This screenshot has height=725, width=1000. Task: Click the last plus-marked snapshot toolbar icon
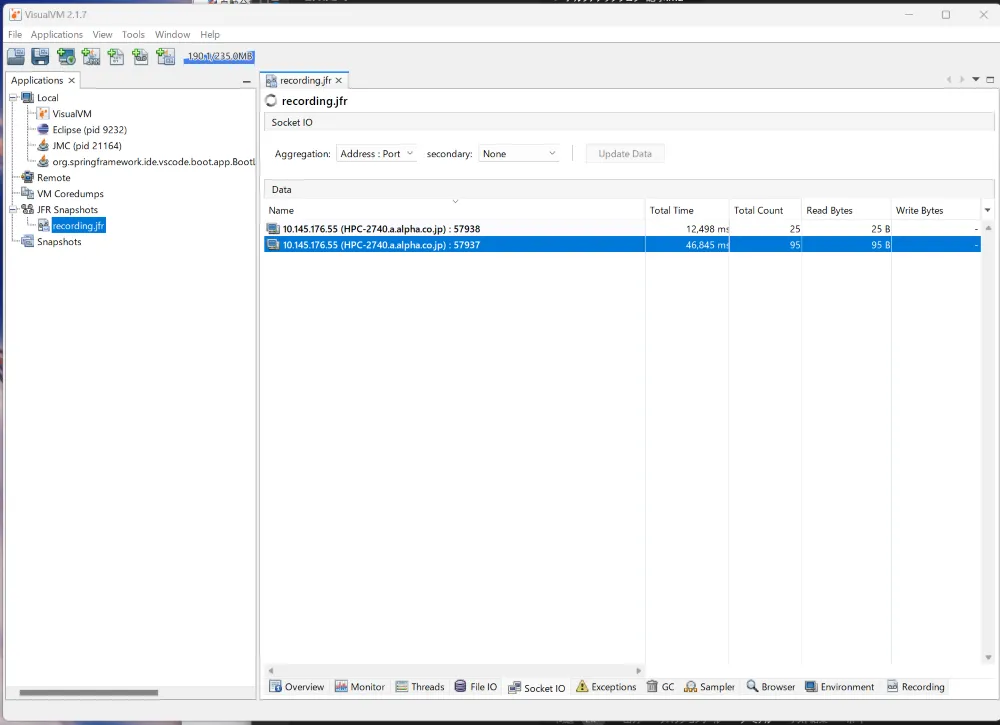(165, 57)
